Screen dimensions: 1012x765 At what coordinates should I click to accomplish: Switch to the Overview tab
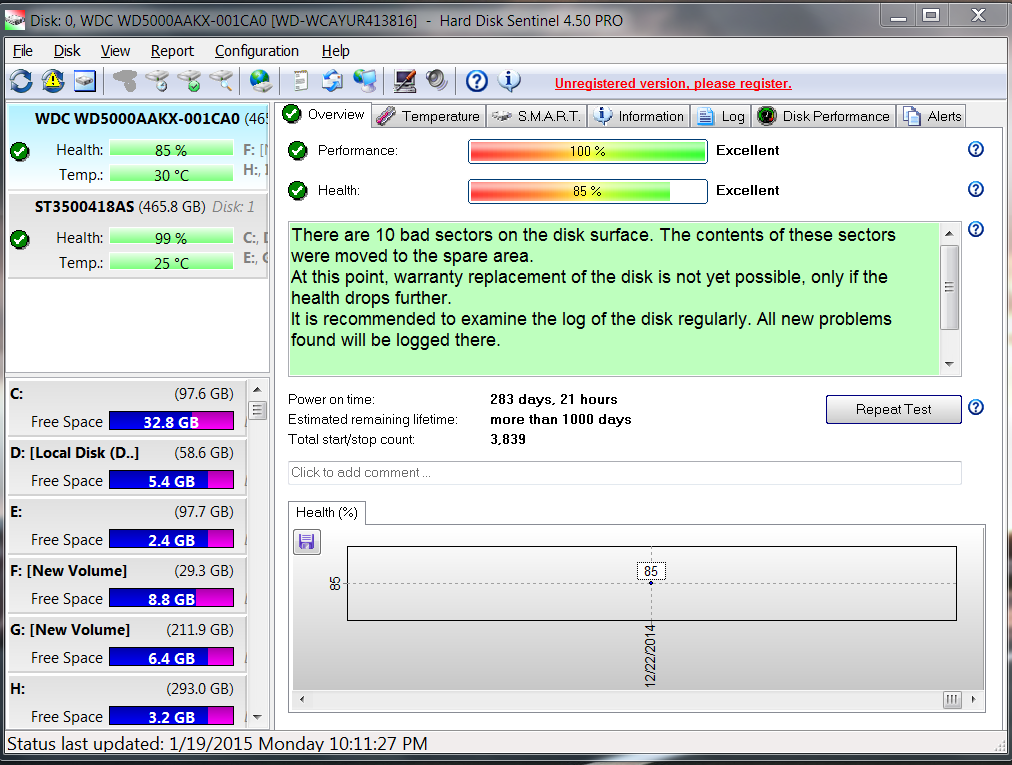[324, 114]
